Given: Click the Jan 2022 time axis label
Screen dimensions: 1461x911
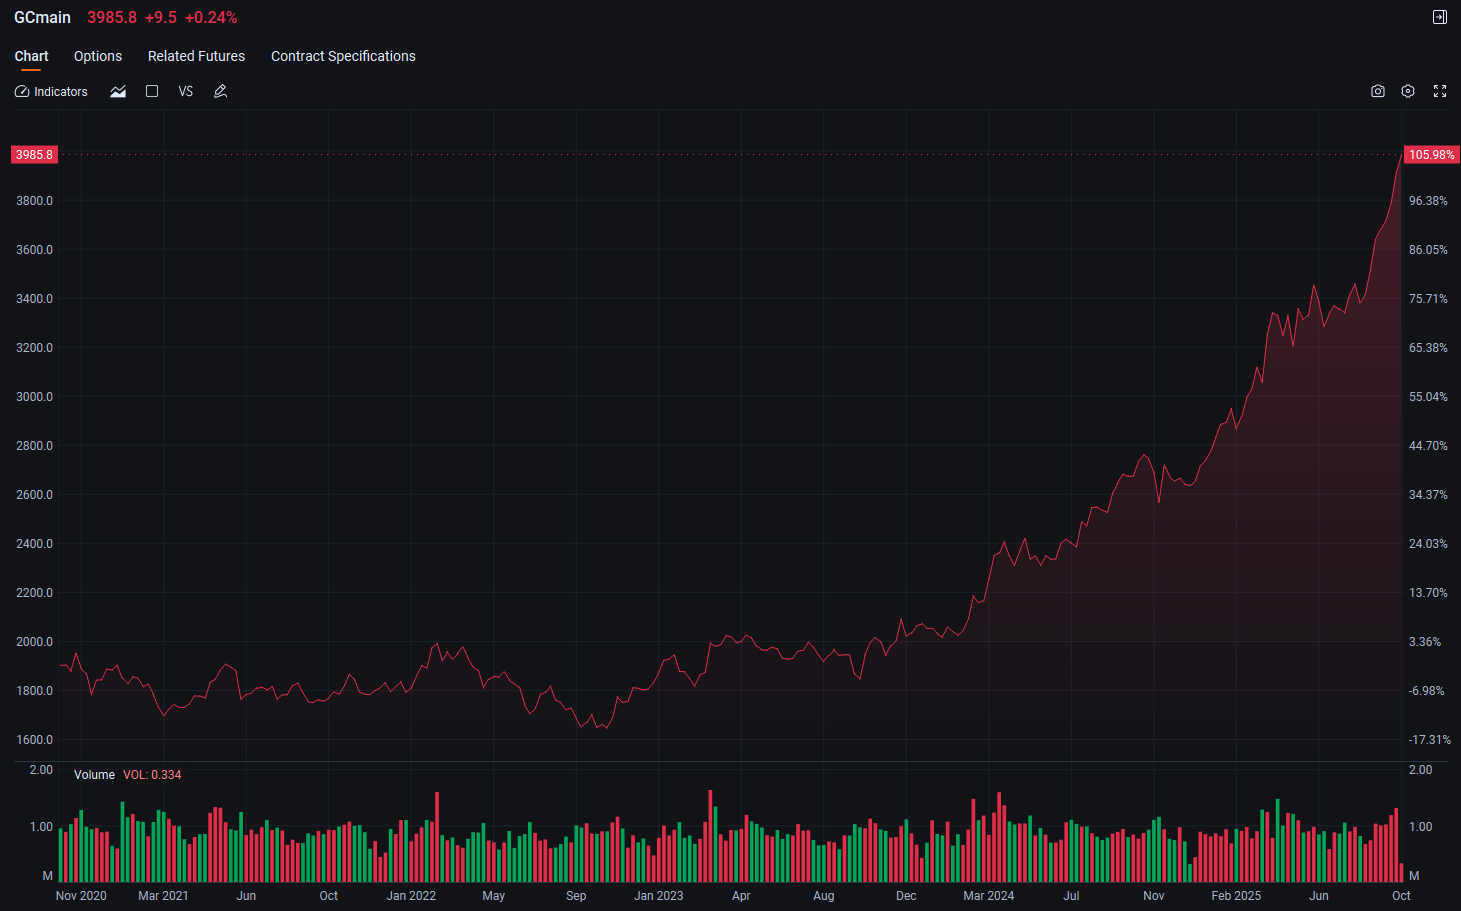Looking at the screenshot, I should click(411, 896).
